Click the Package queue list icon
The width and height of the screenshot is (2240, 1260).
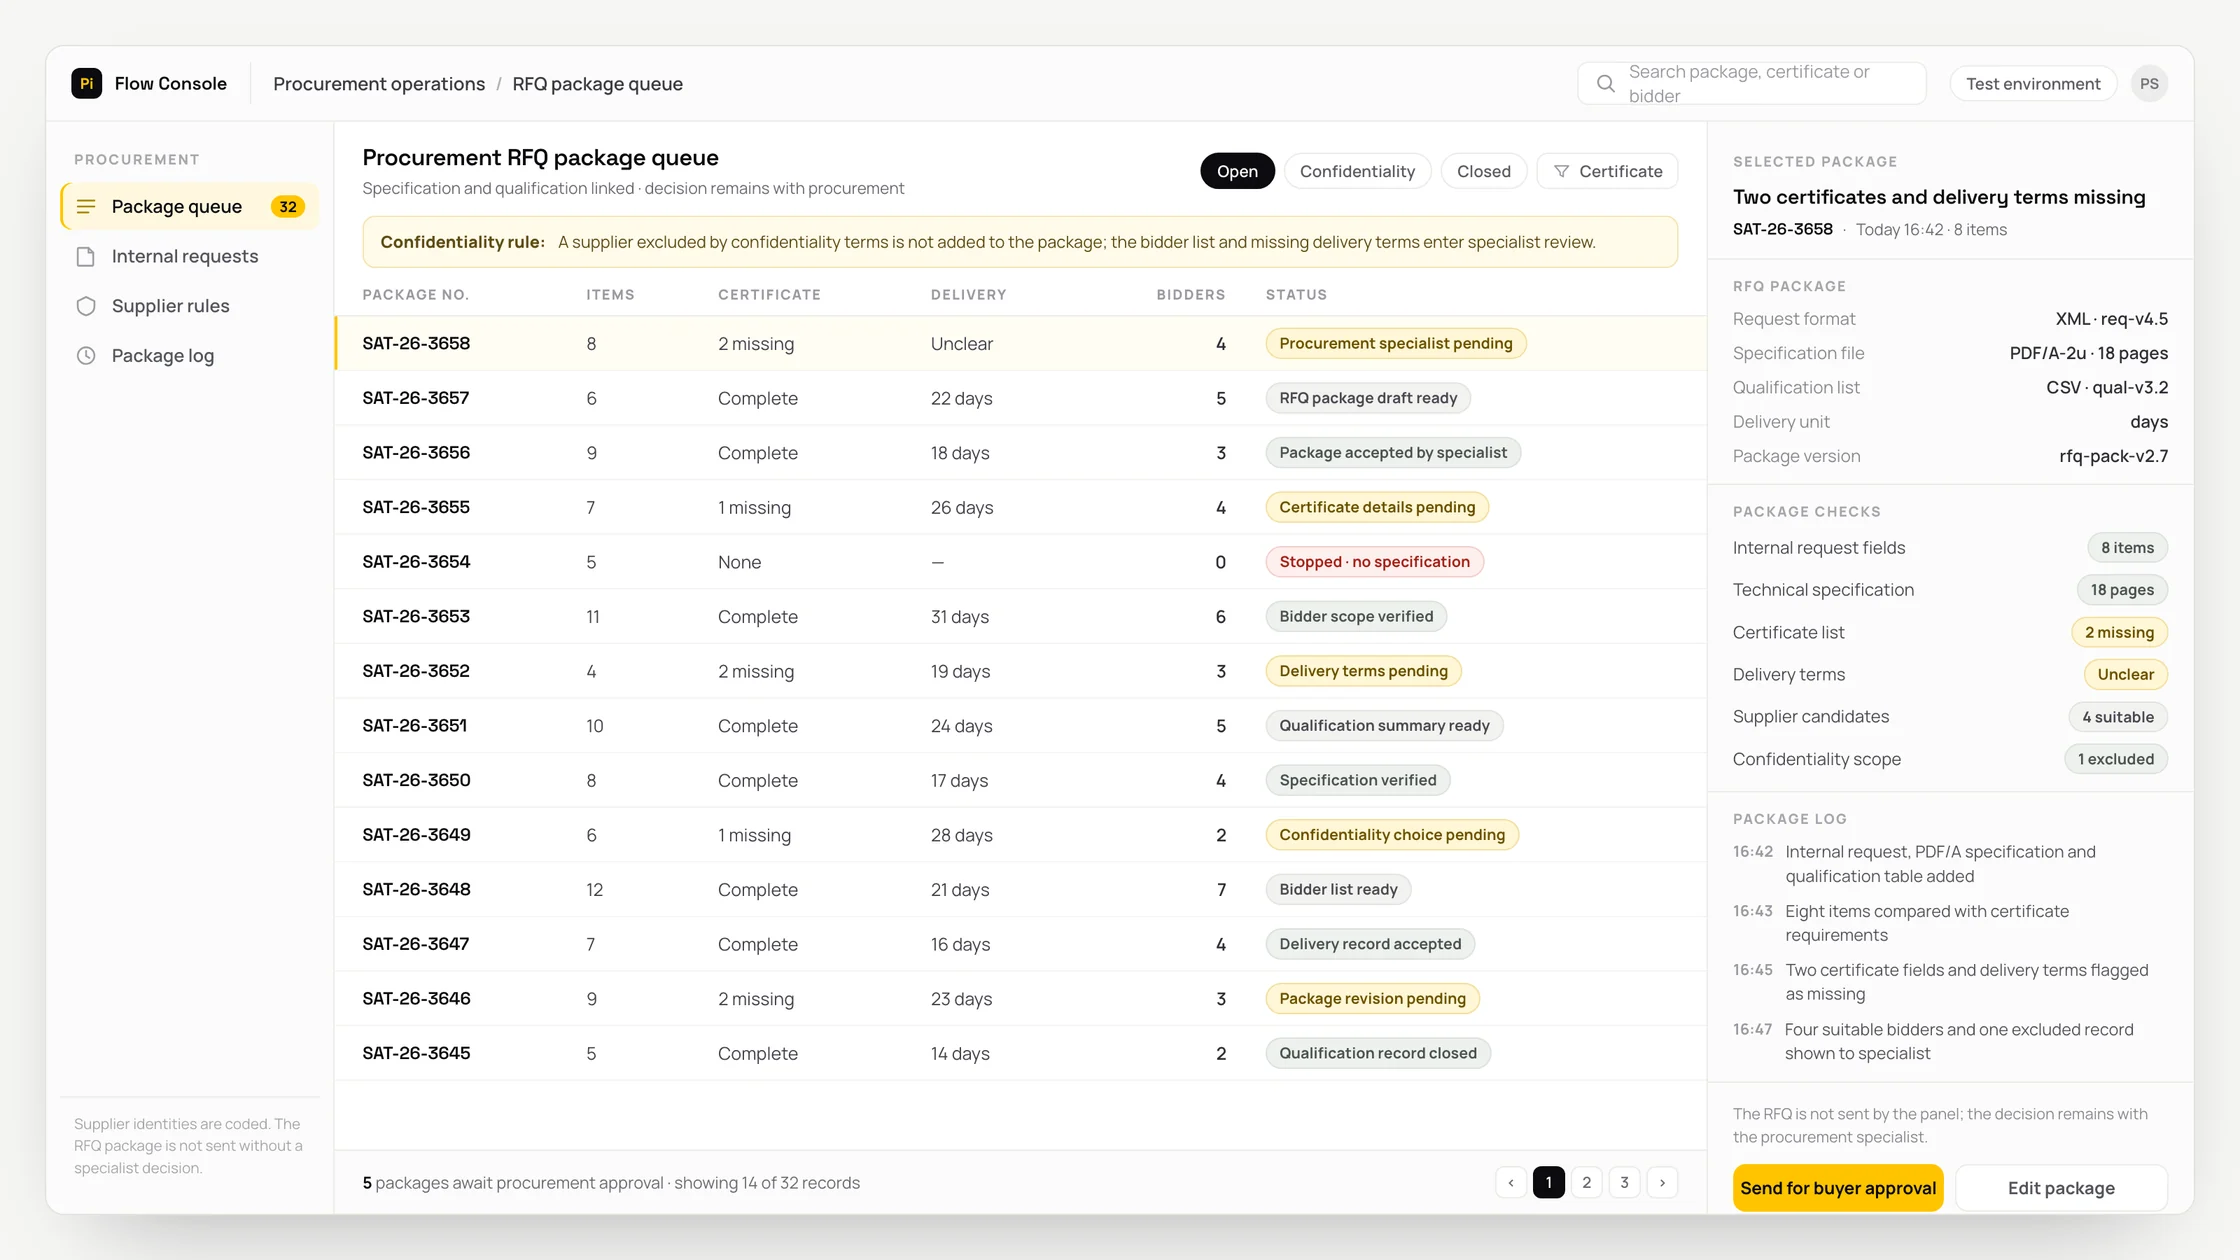pyautogui.click(x=86, y=206)
